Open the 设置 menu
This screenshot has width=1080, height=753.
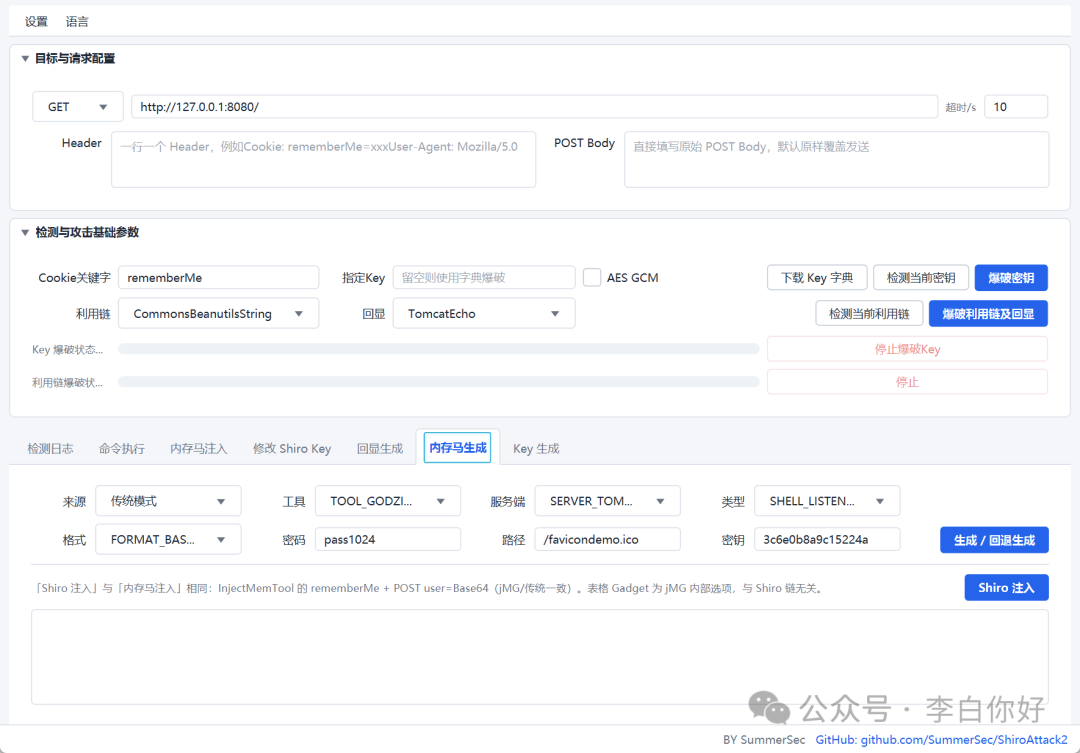coord(37,21)
